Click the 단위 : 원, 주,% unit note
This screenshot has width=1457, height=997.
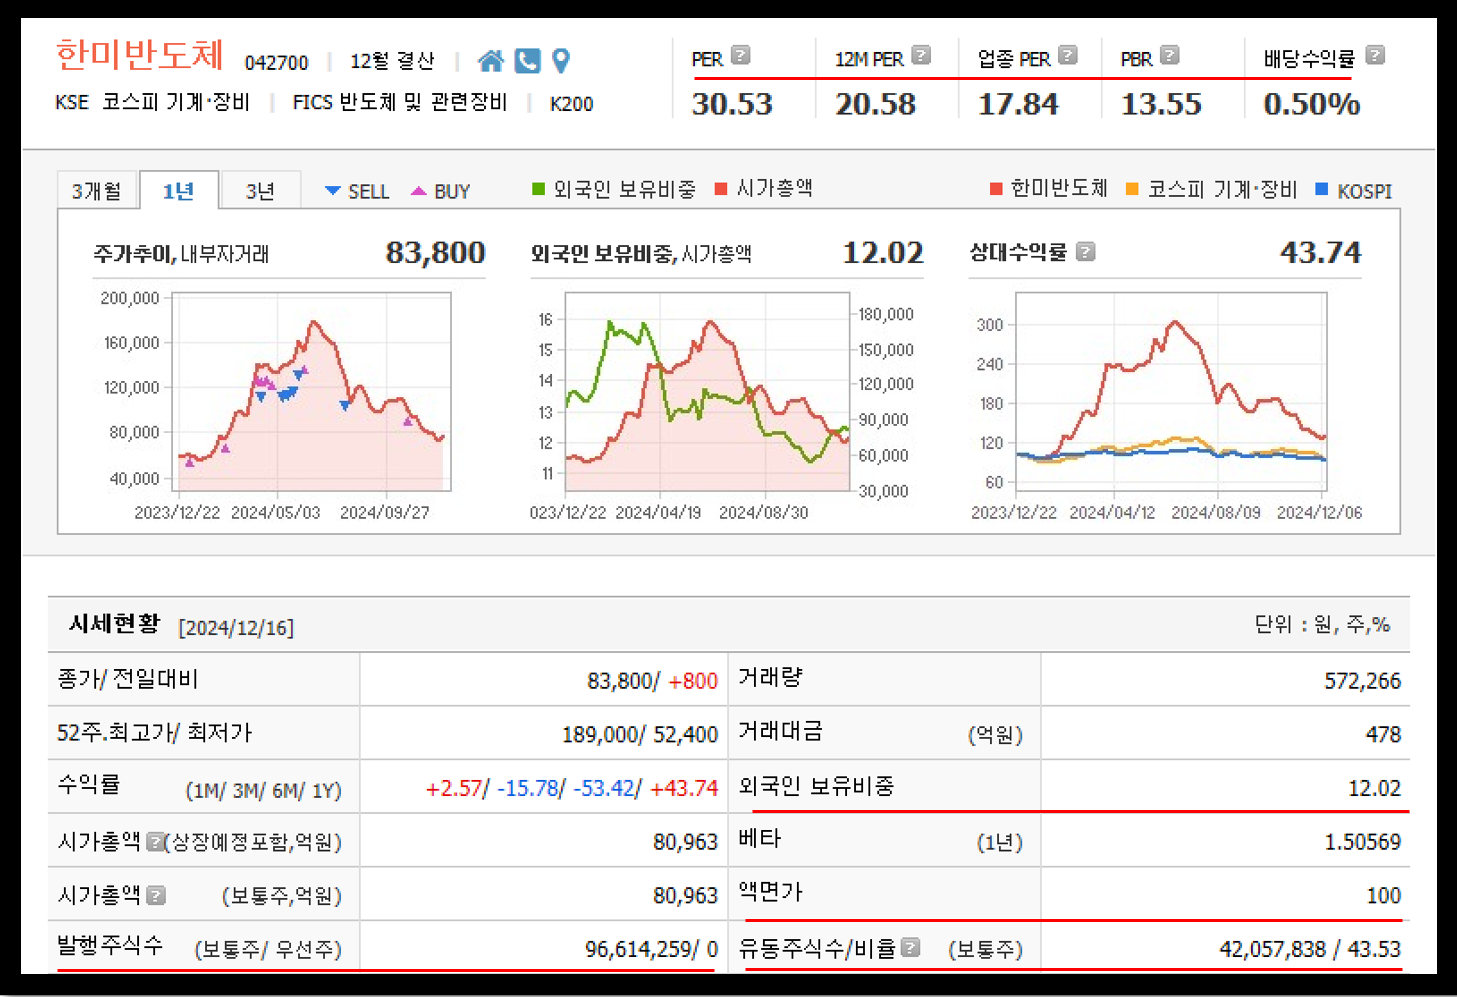point(1322,625)
